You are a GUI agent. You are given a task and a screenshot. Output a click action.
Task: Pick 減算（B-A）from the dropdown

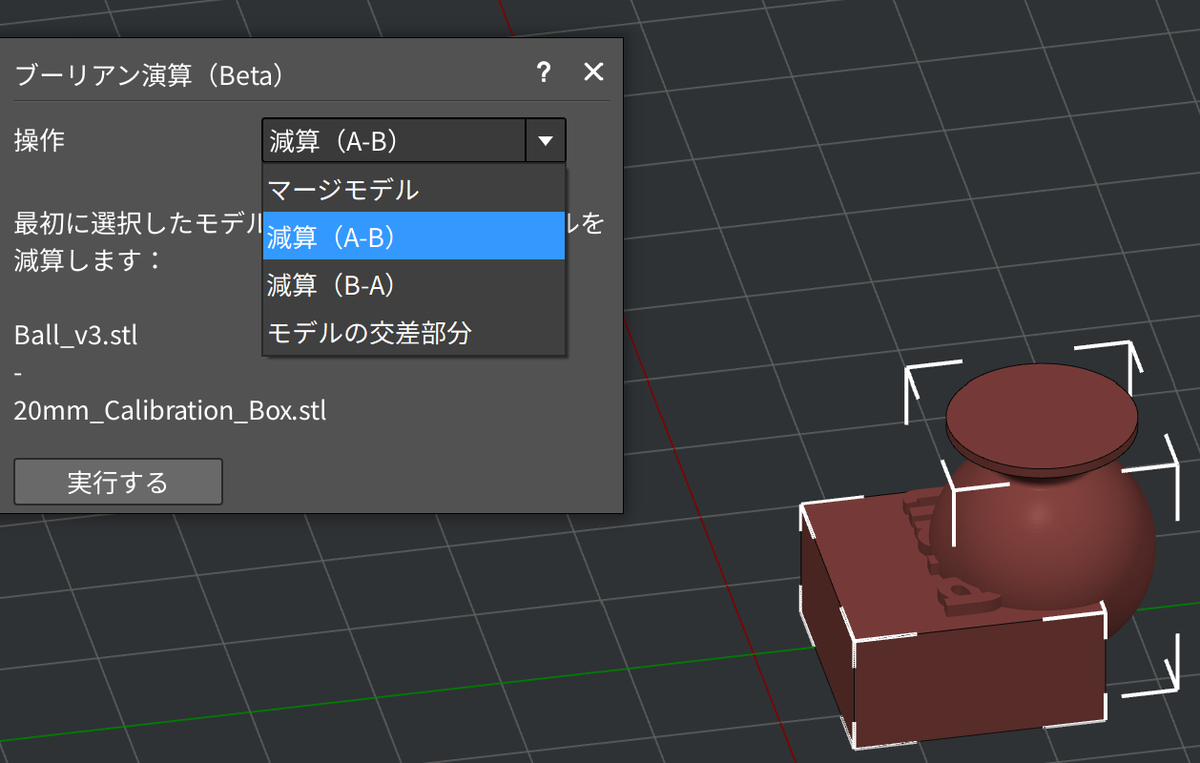pyautogui.click(x=414, y=284)
